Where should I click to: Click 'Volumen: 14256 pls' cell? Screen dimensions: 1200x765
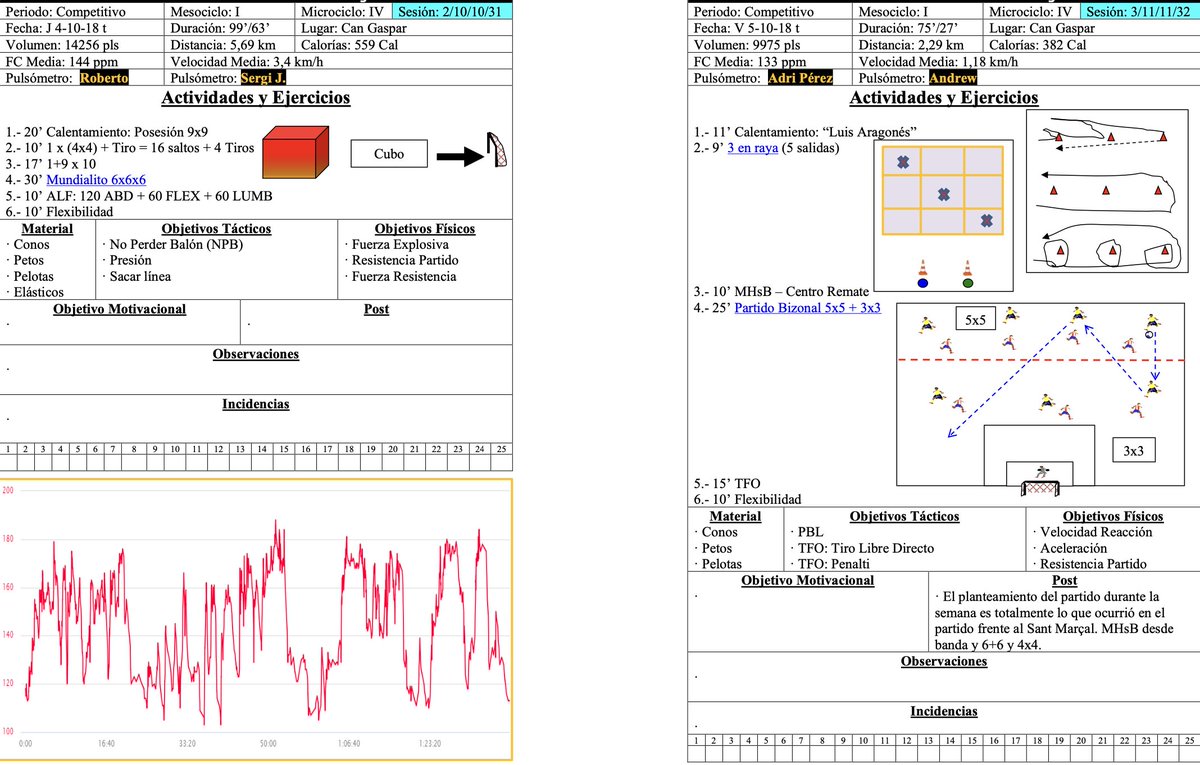pos(84,45)
